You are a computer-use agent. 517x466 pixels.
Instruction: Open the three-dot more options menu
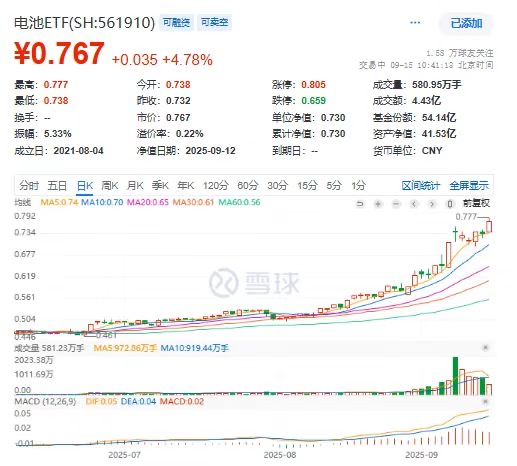[x=415, y=23]
